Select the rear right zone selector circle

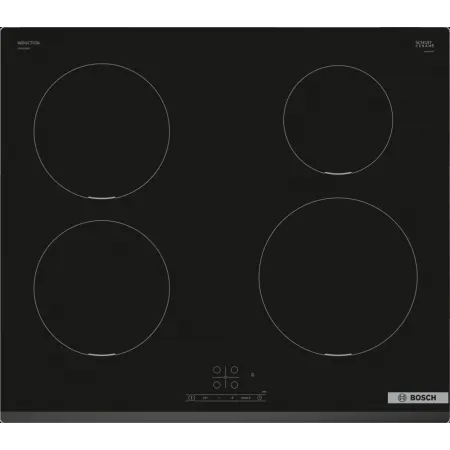pyautogui.click(x=235, y=370)
